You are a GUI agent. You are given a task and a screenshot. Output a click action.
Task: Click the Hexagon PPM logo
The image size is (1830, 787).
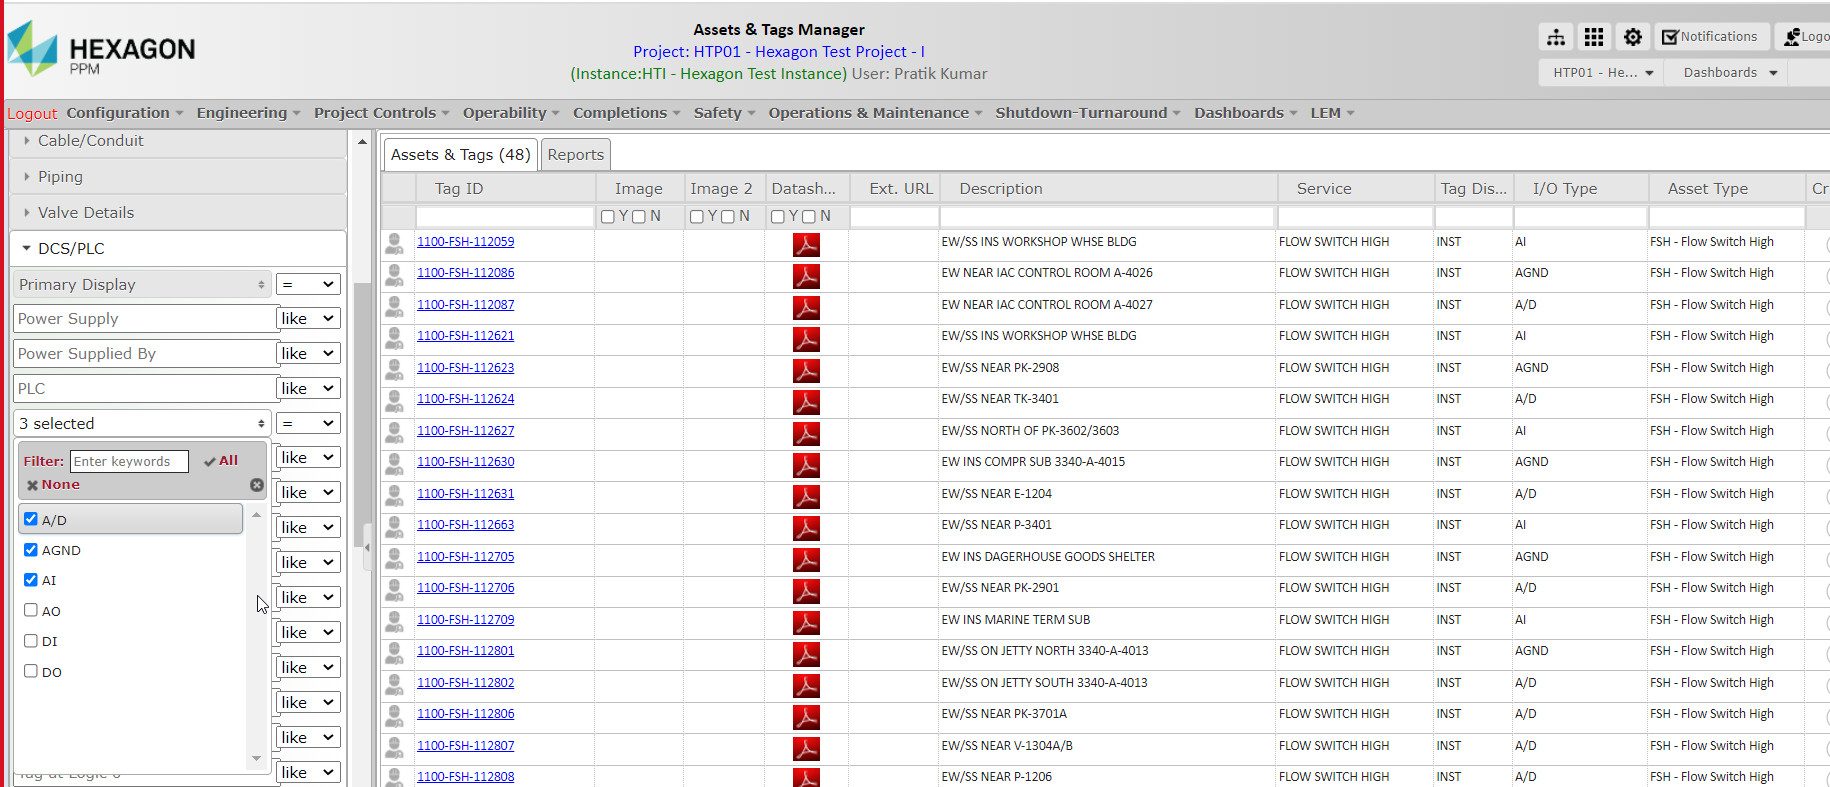click(x=101, y=49)
